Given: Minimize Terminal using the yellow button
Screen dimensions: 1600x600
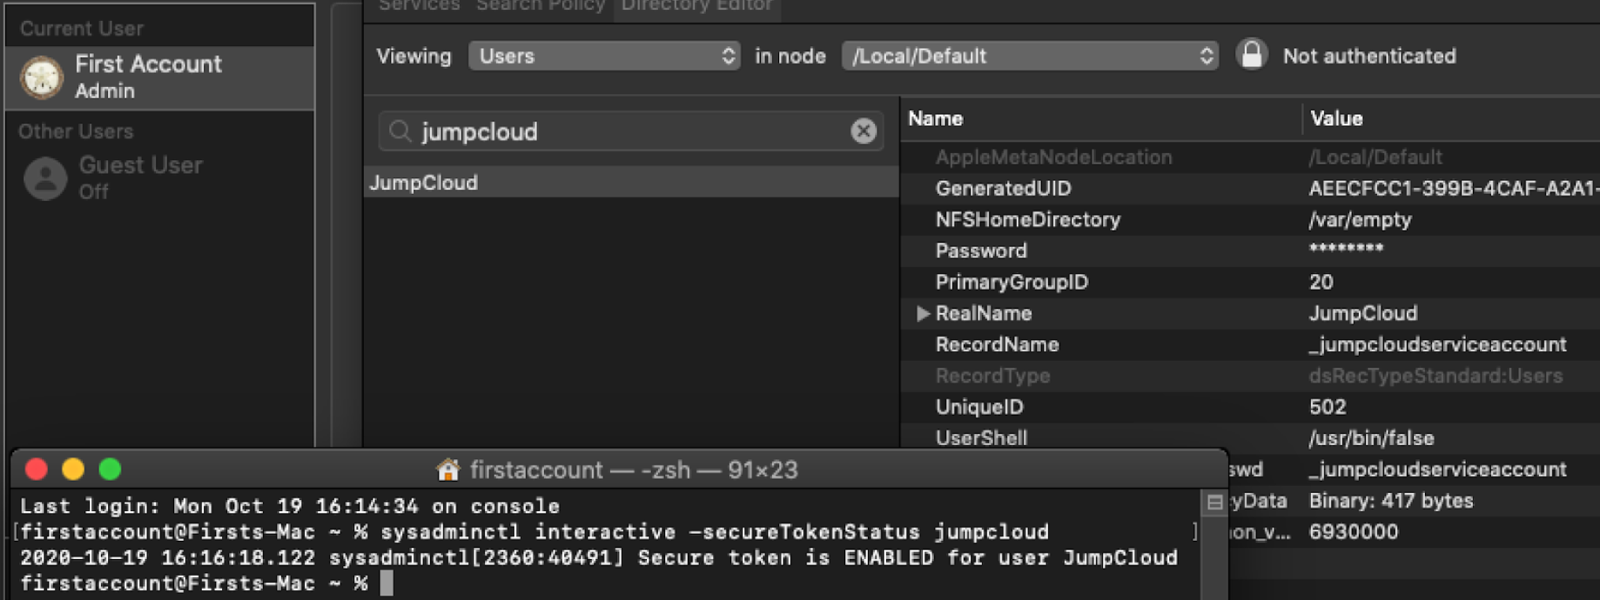Looking at the screenshot, I should (x=73, y=469).
